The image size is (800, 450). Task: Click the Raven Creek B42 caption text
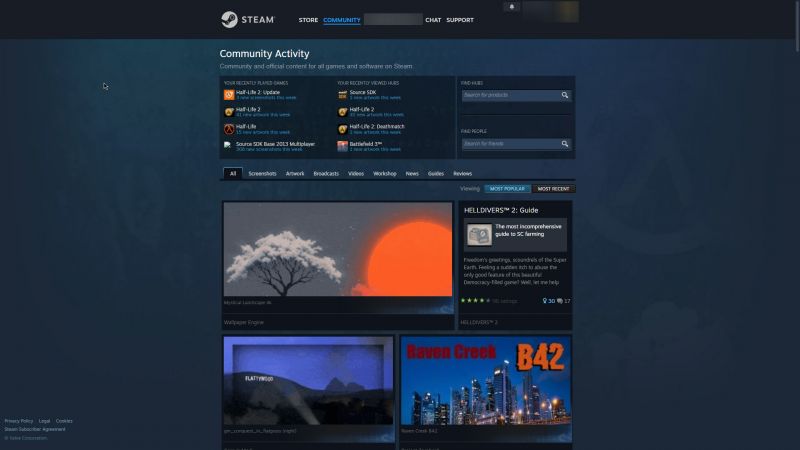pos(419,431)
